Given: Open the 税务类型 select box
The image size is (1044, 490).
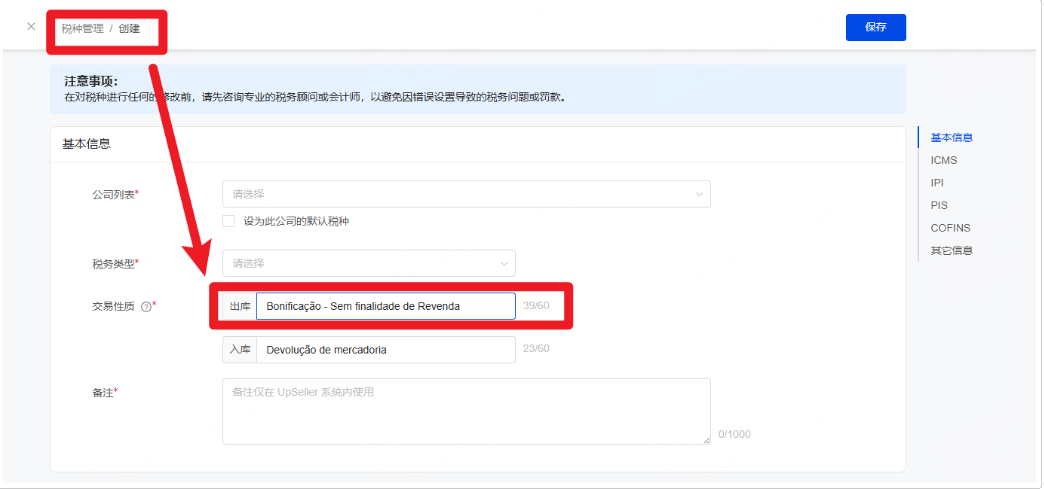Looking at the screenshot, I should click(x=369, y=264).
